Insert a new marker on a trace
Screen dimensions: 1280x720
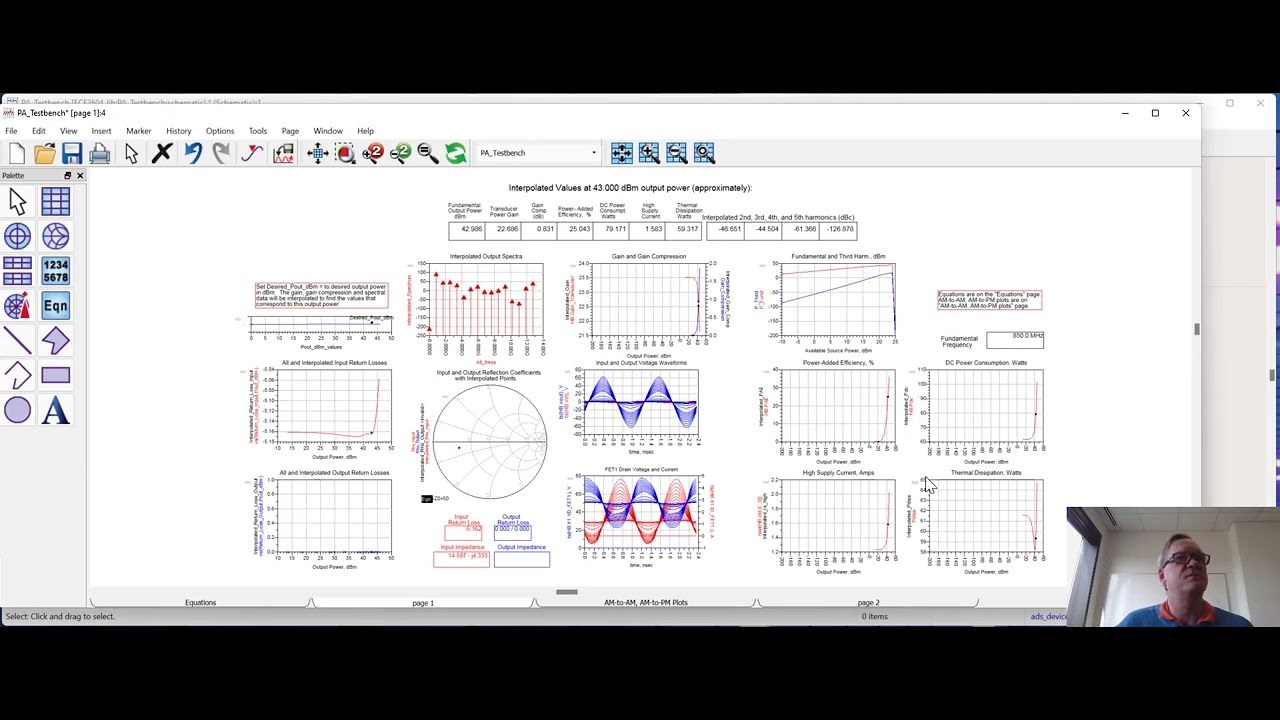252,153
